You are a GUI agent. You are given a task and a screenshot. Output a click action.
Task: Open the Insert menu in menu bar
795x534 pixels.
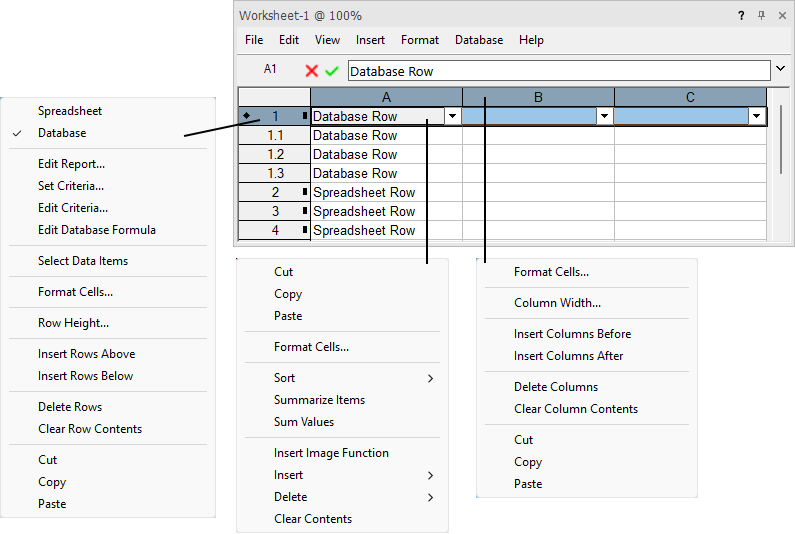click(370, 40)
